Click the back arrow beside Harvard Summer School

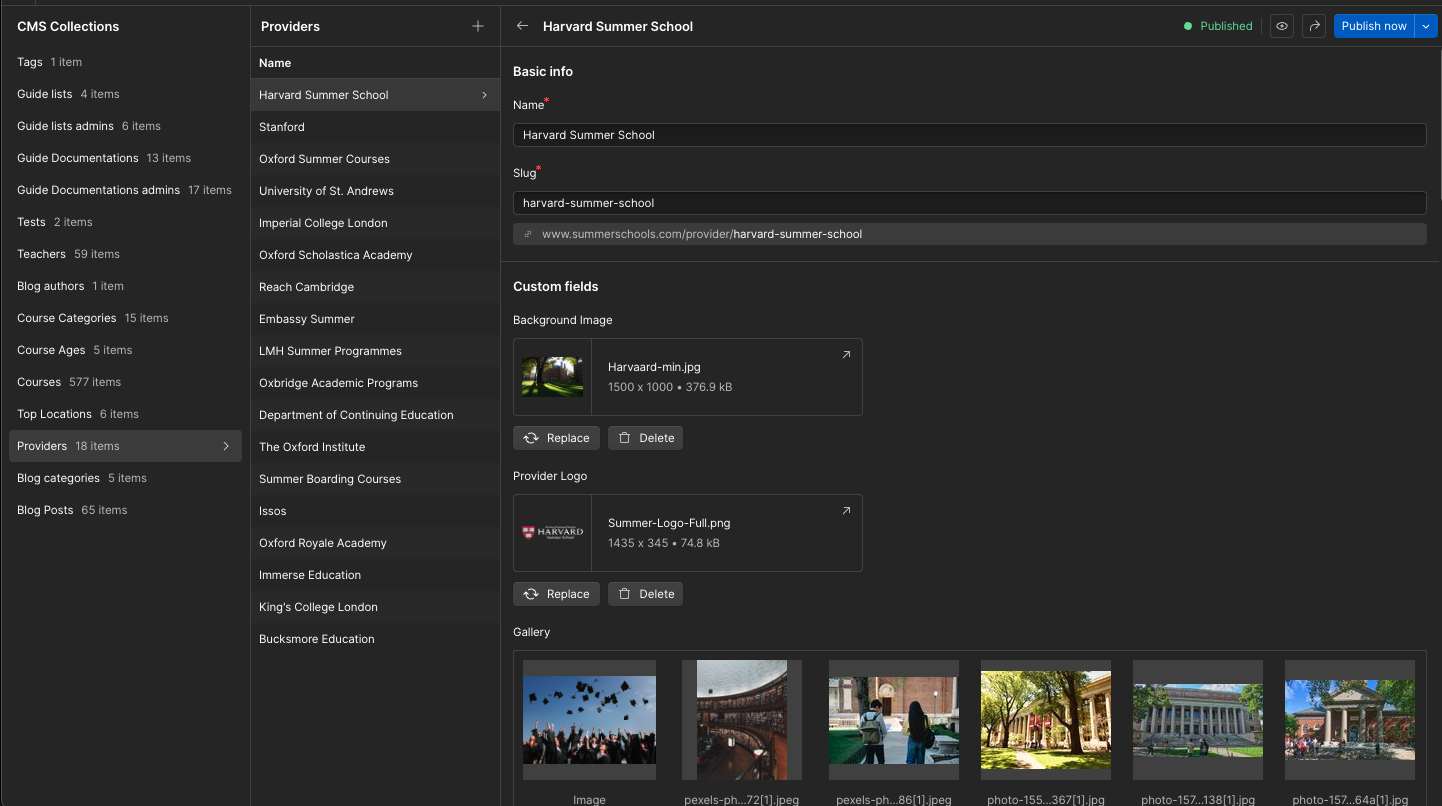522,26
